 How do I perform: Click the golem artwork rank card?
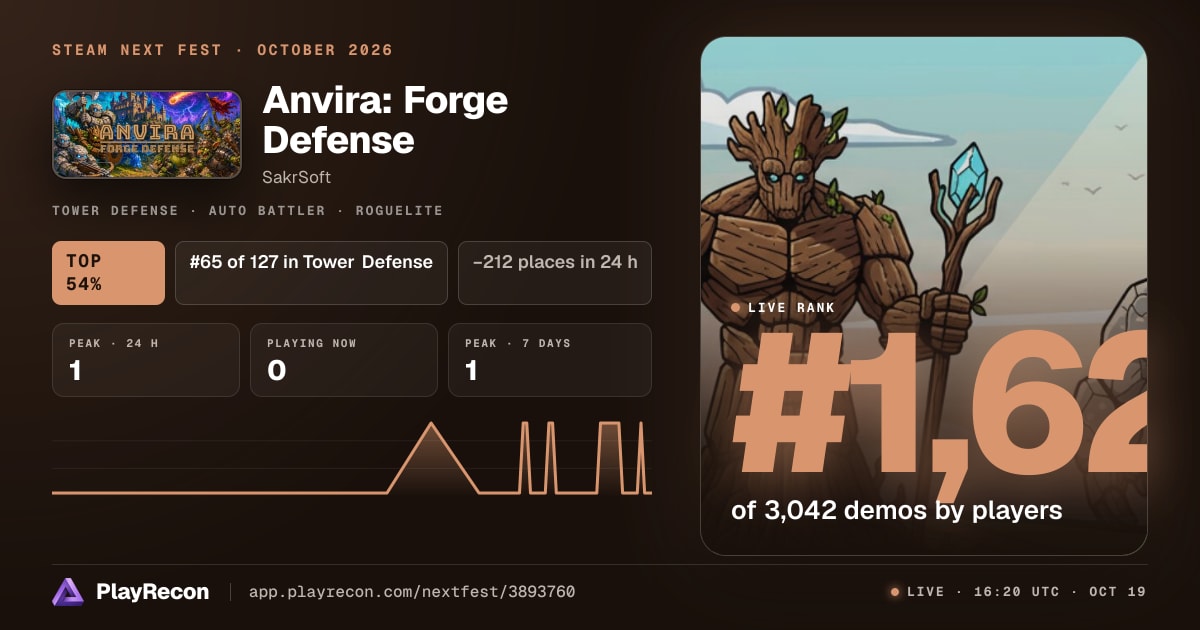click(x=923, y=296)
